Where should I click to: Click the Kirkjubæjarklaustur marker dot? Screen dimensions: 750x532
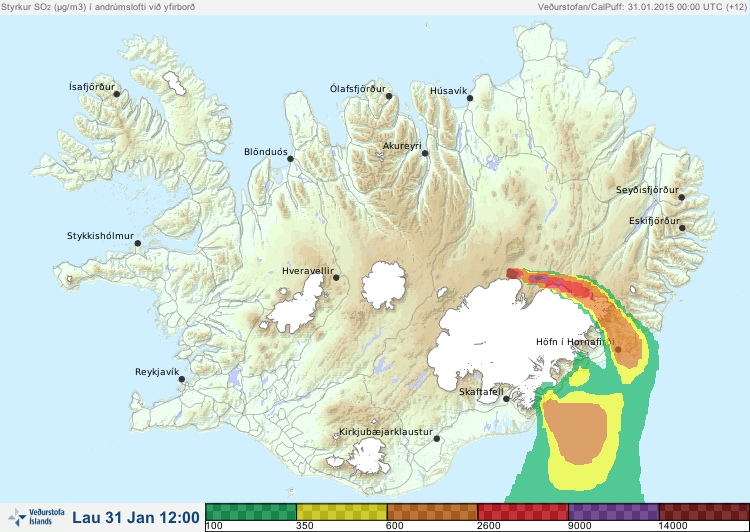point(436,439)
